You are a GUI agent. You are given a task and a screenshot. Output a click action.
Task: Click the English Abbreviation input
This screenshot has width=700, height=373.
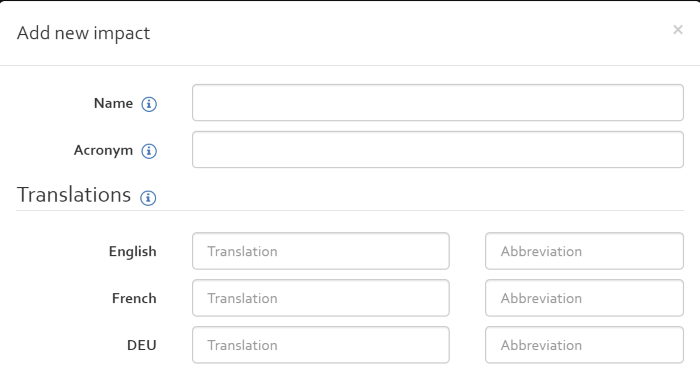pyautogui.click(x=584, y=251)
